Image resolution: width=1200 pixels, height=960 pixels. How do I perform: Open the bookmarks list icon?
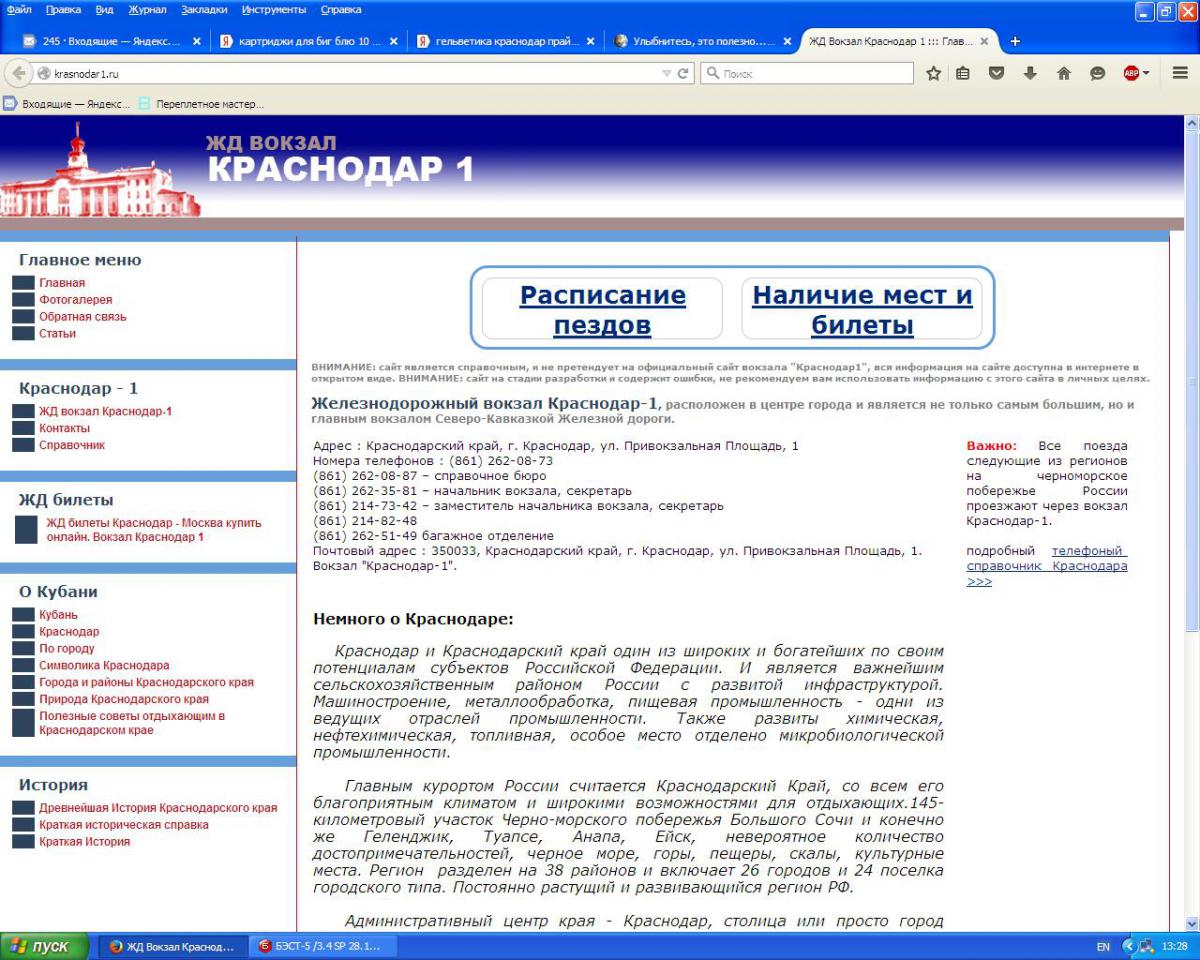[x=964, y=73]
